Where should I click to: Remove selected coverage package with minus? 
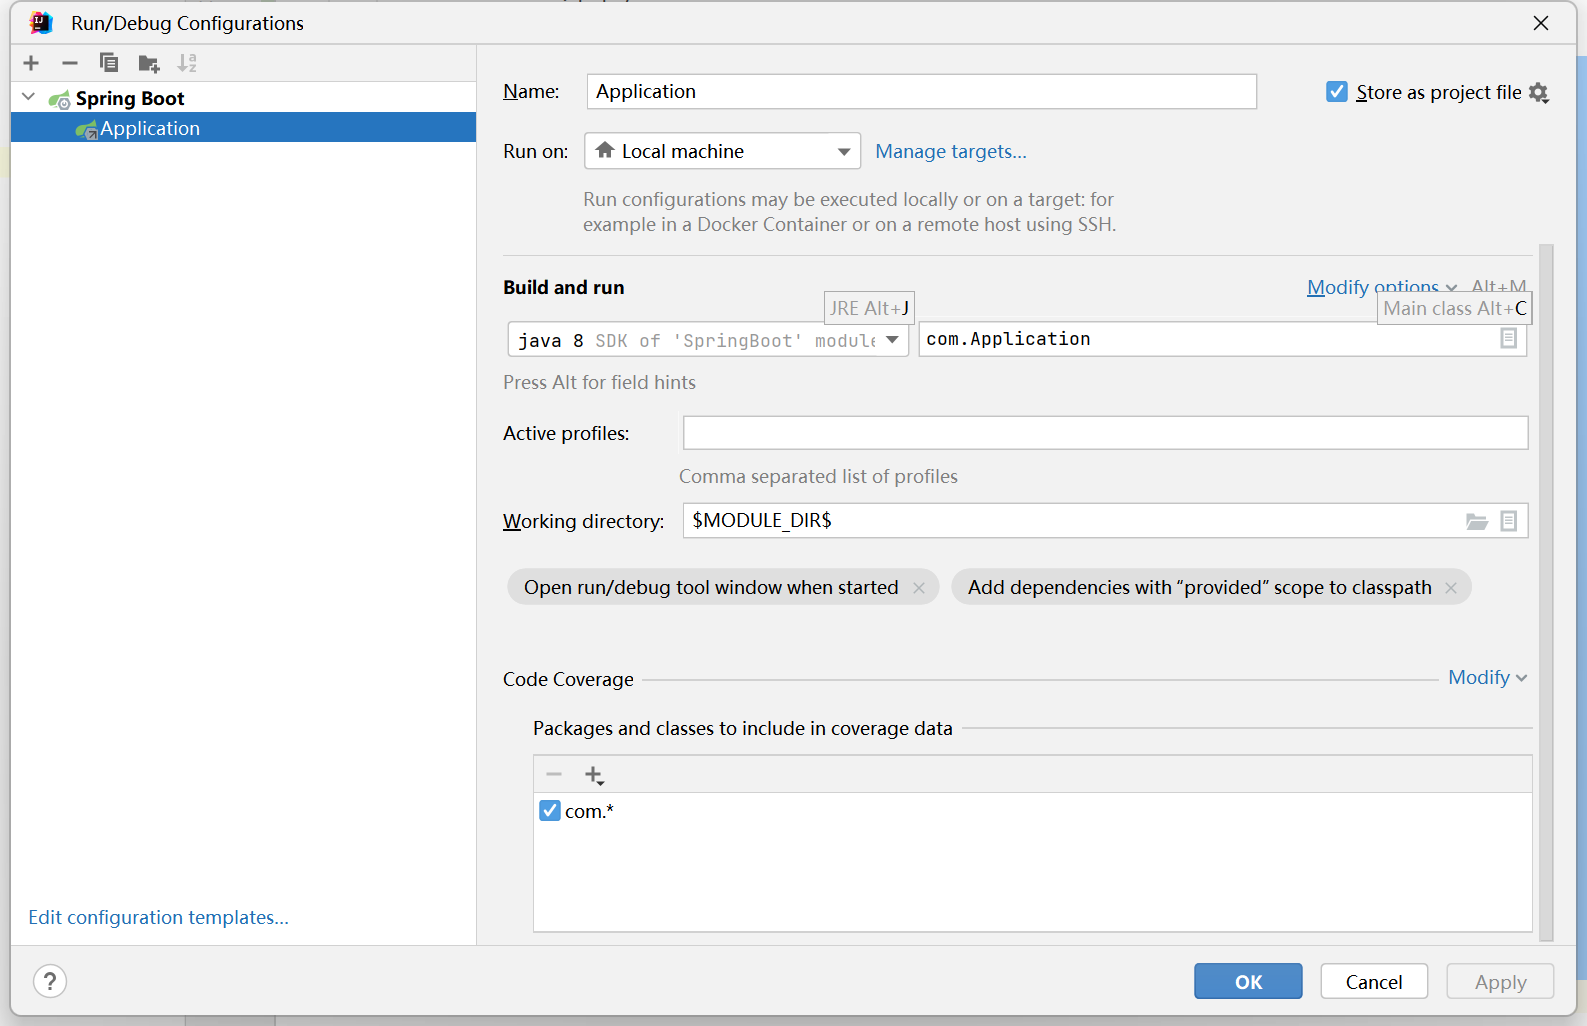tap(554, 775)
